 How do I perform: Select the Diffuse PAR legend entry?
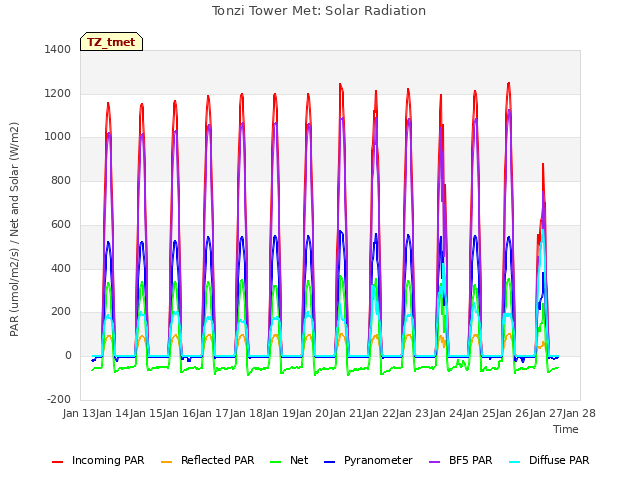549,460
